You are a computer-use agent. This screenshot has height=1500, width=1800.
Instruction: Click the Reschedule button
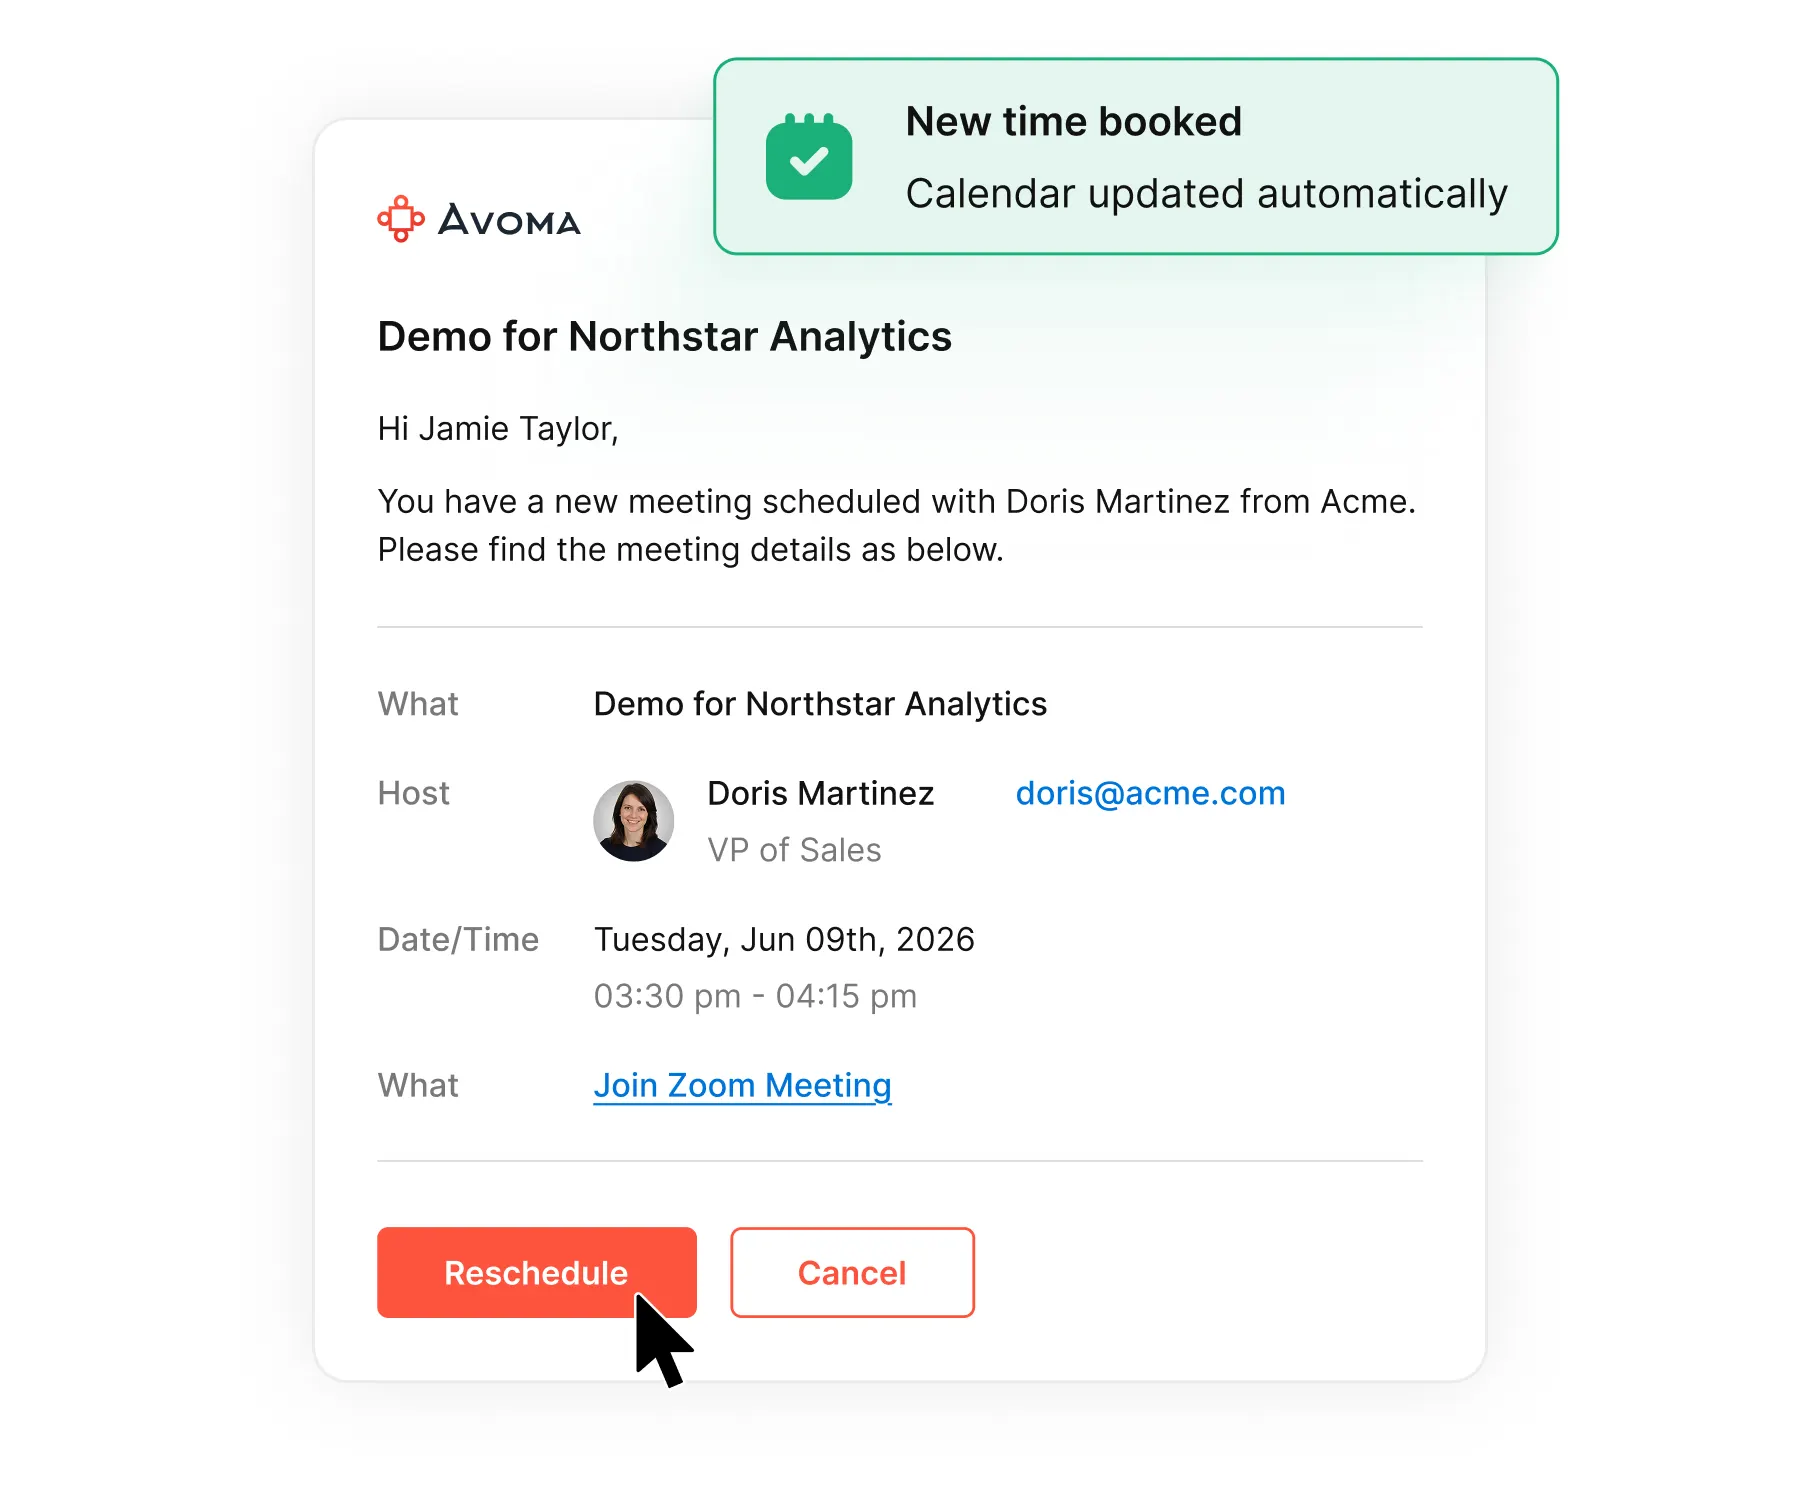[x=536, y=1272]
